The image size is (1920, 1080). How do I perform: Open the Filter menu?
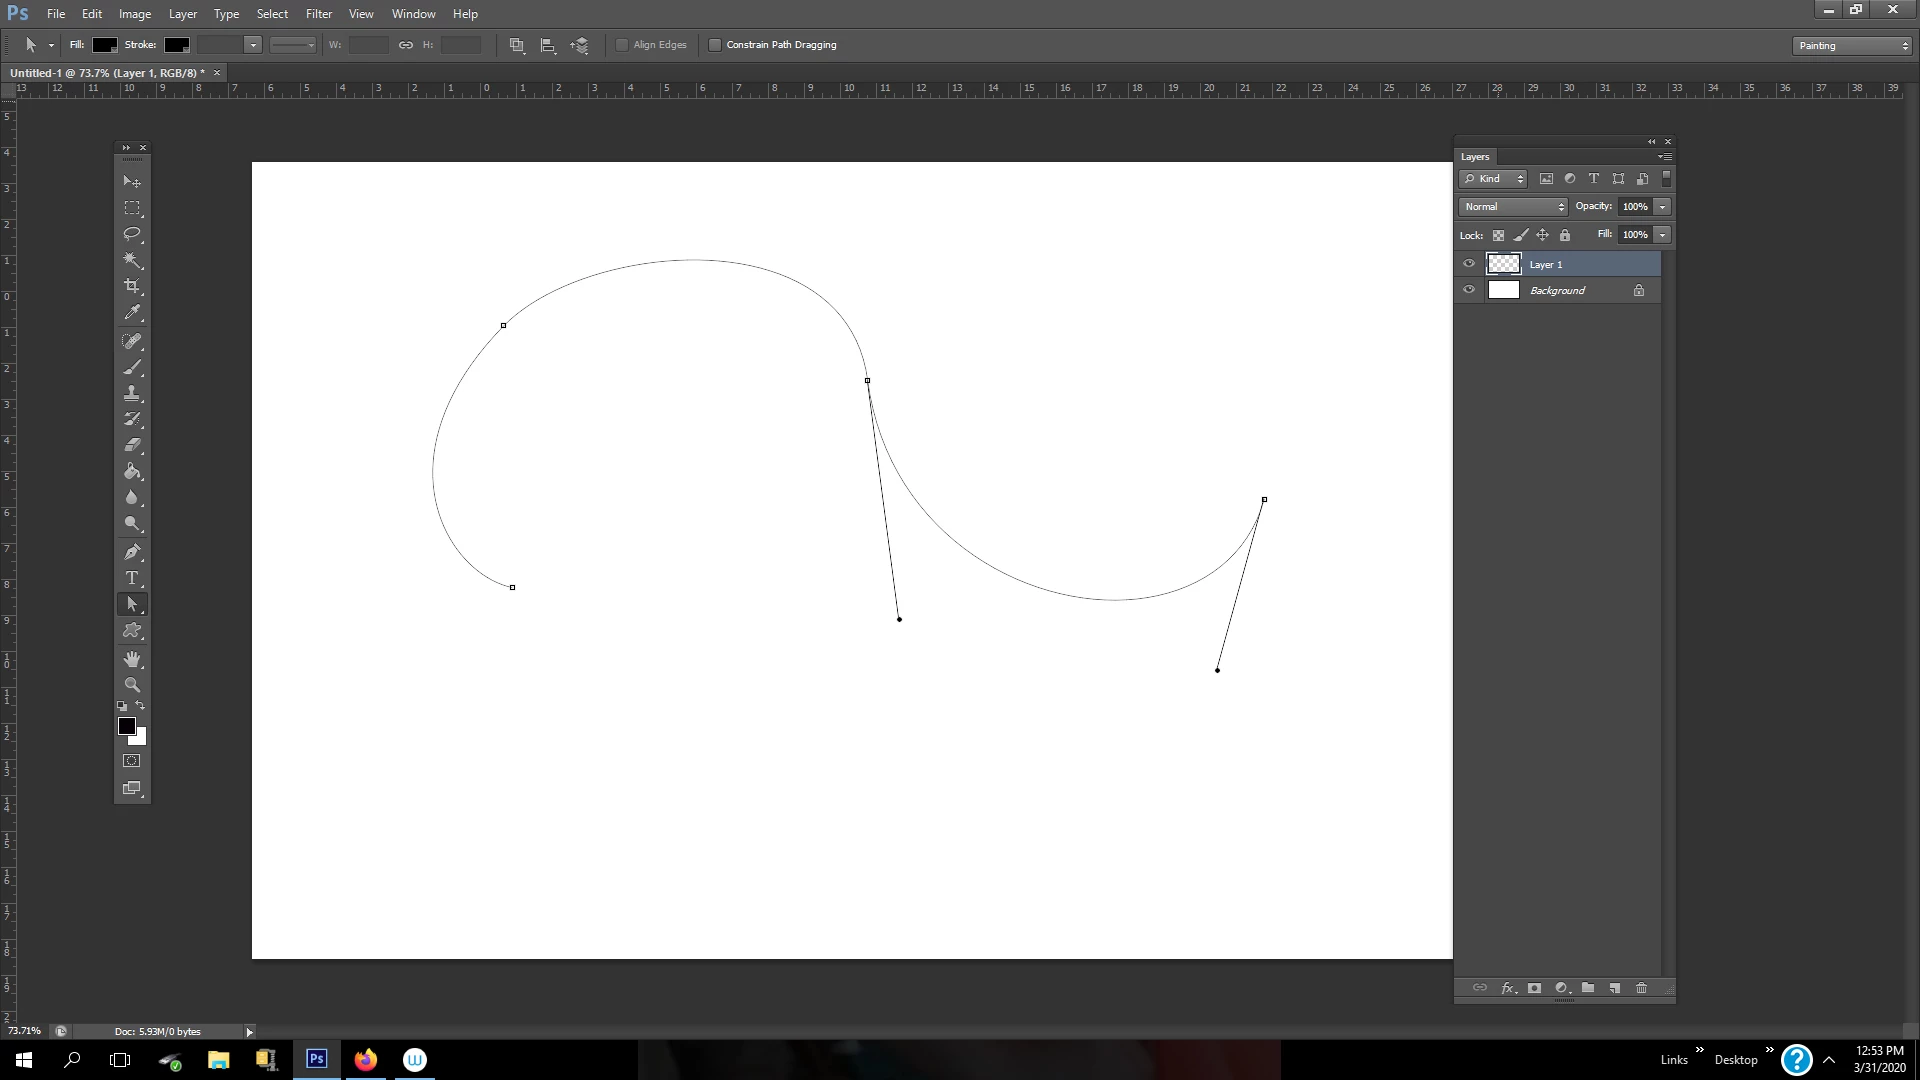click(318, 14)
